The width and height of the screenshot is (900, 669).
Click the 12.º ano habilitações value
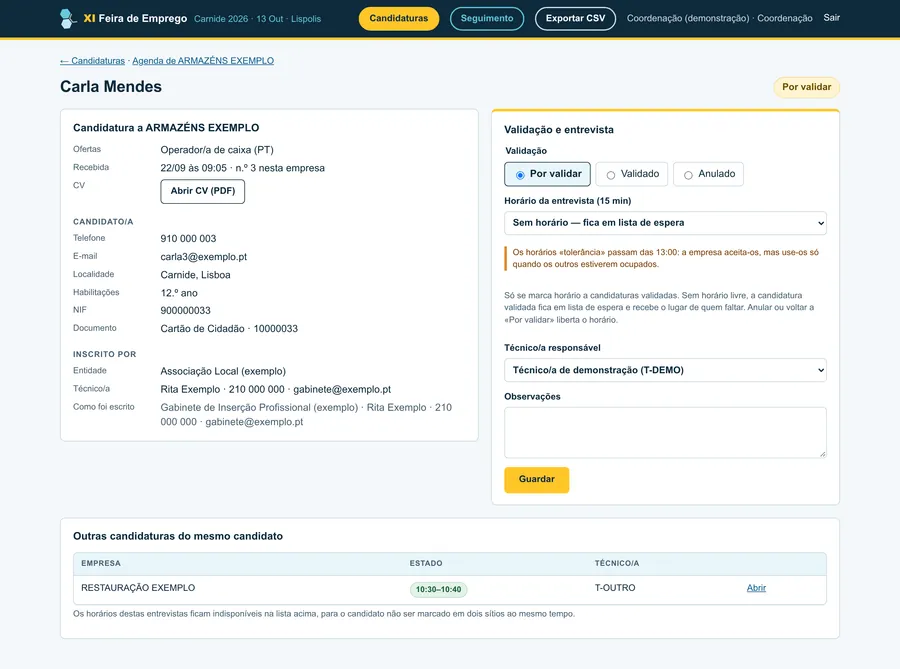[x=179, y=293]
